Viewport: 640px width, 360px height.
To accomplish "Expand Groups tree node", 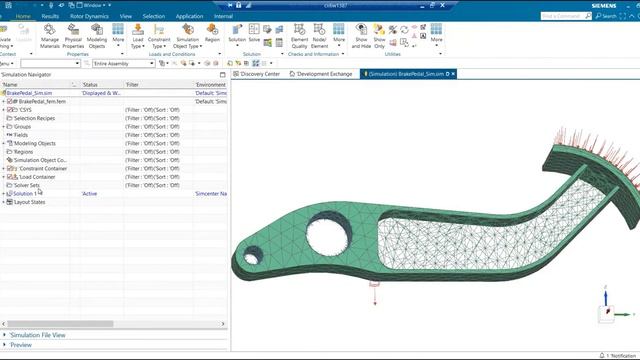I will coord(4,127).
